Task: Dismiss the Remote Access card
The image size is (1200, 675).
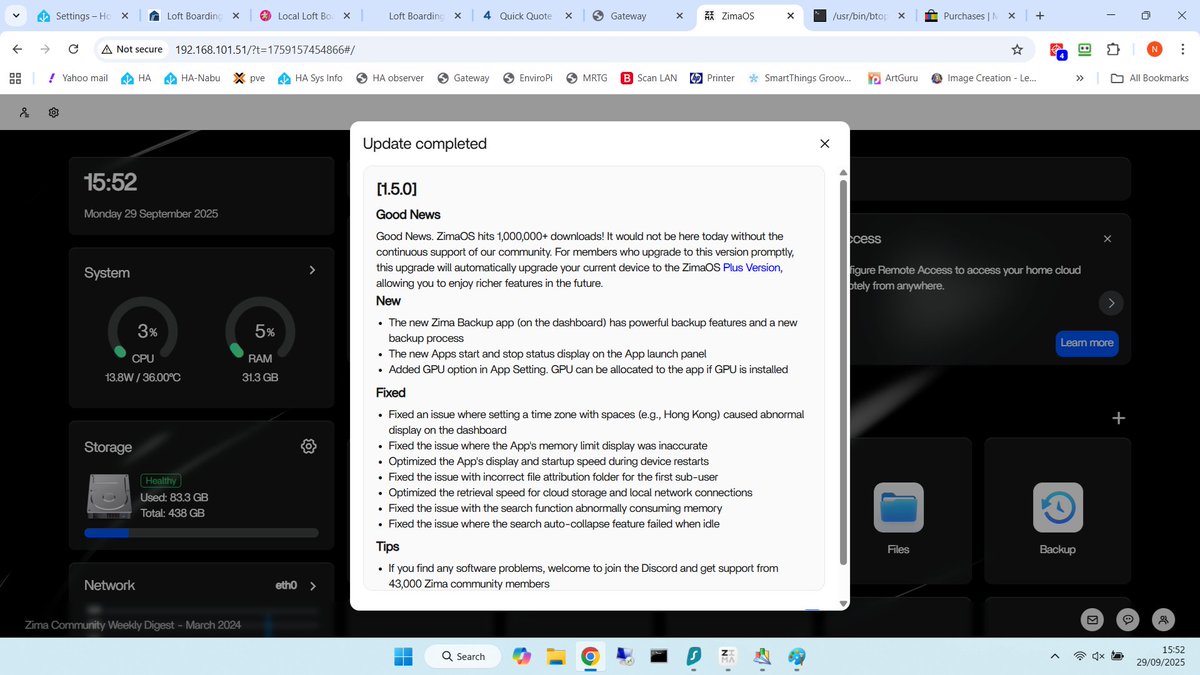Action: point(1107,239)
